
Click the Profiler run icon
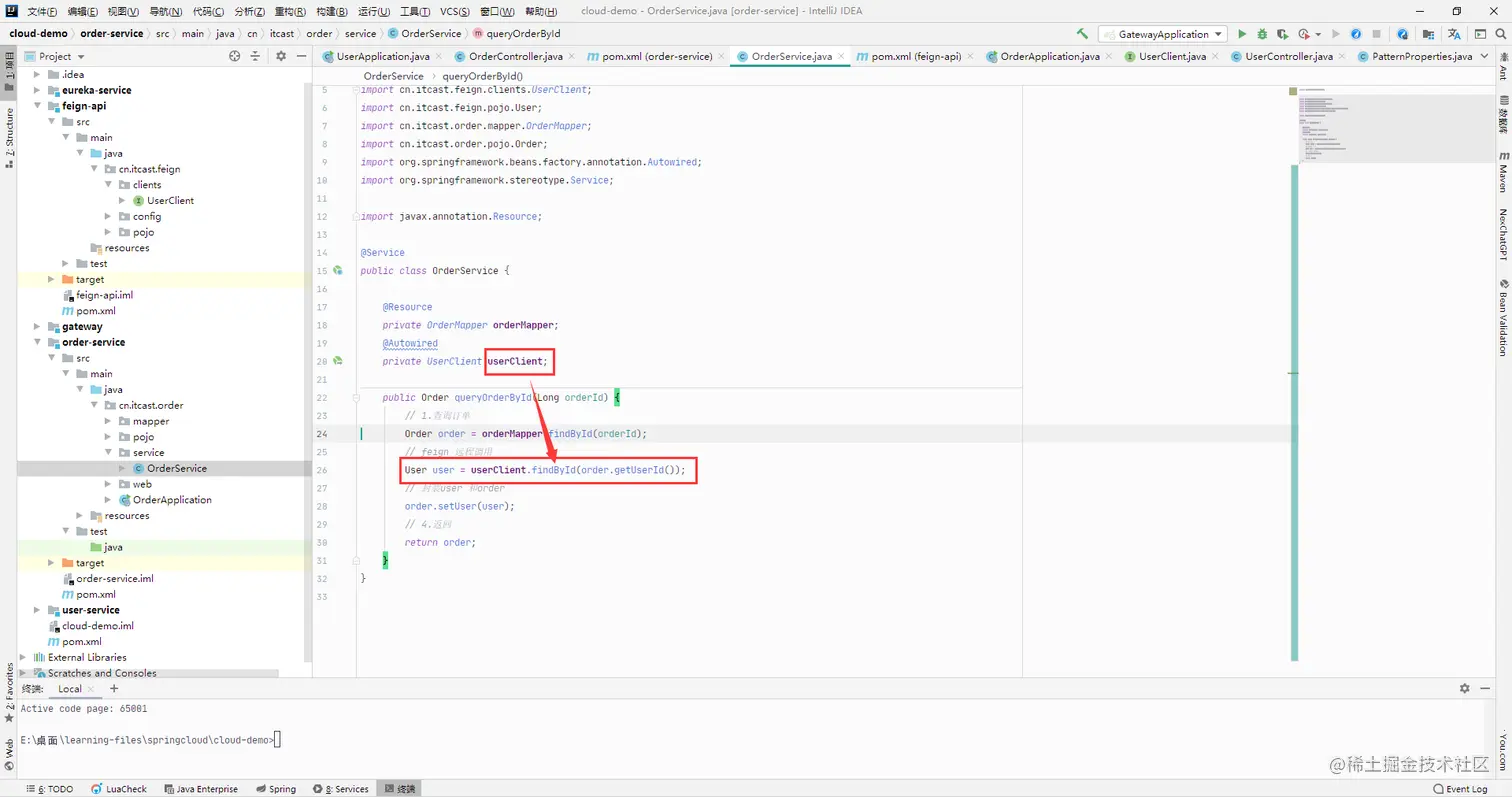[1304, 34]
